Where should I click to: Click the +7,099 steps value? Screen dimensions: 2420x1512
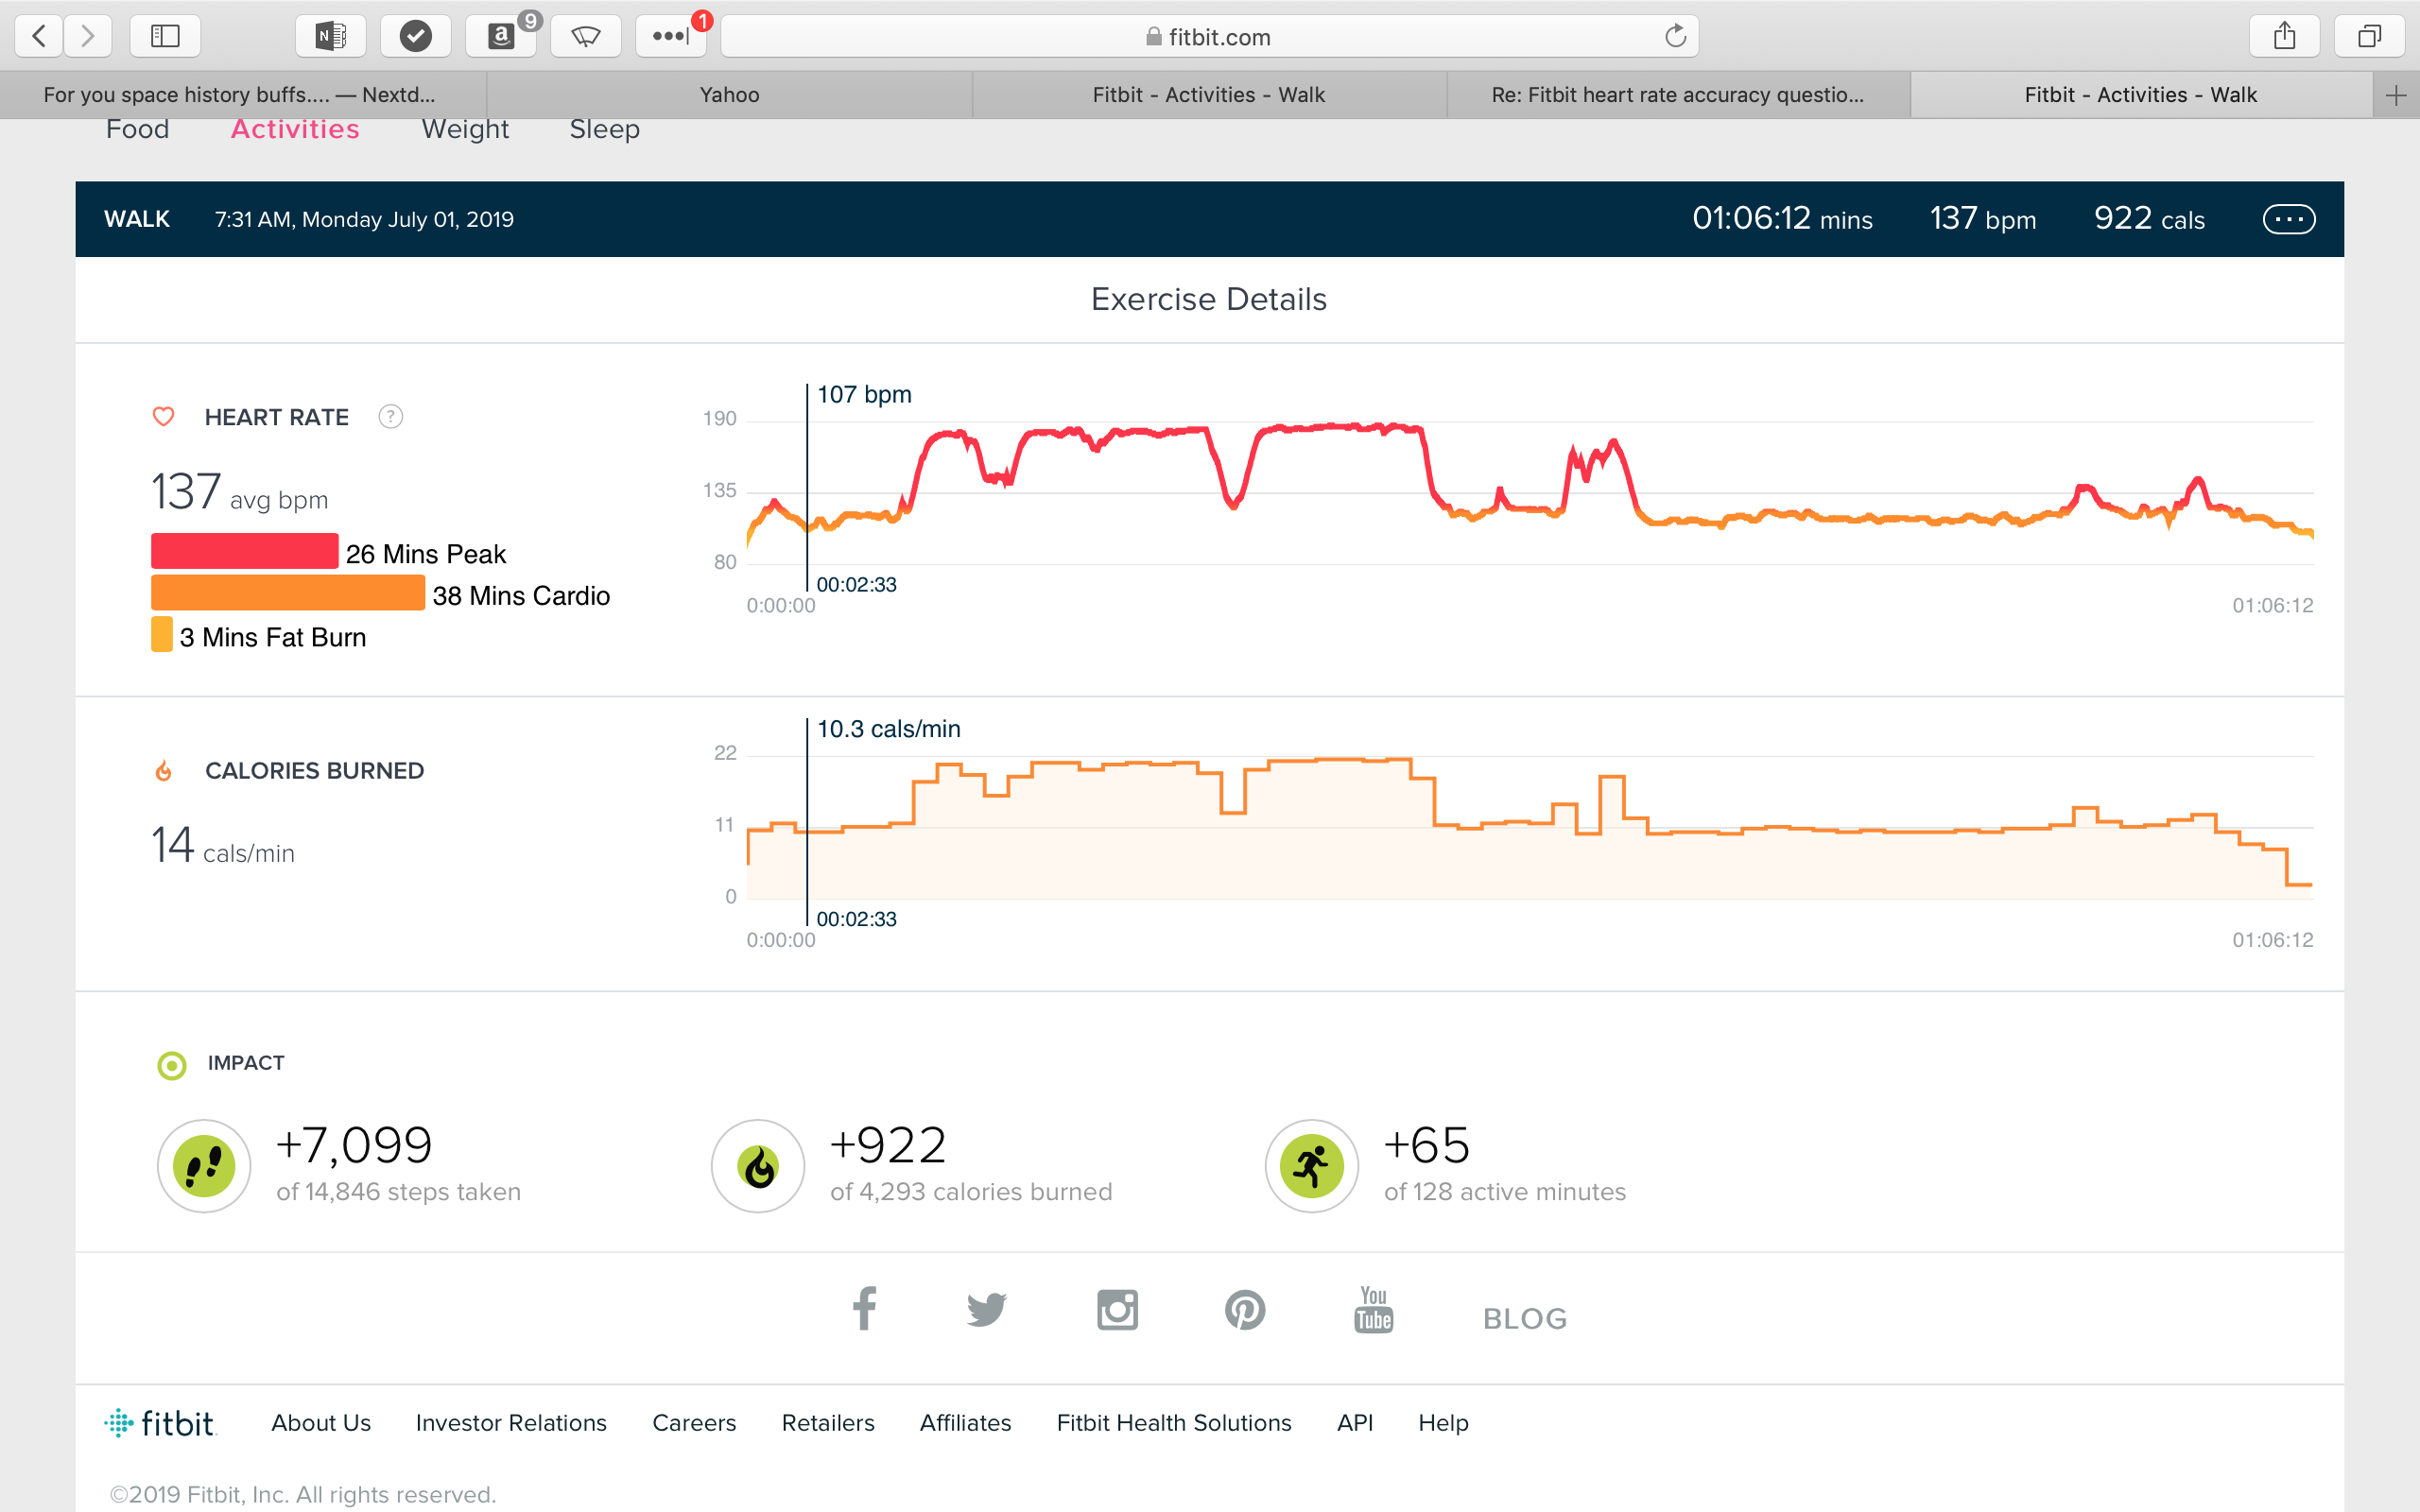[x=354, y=1145]
